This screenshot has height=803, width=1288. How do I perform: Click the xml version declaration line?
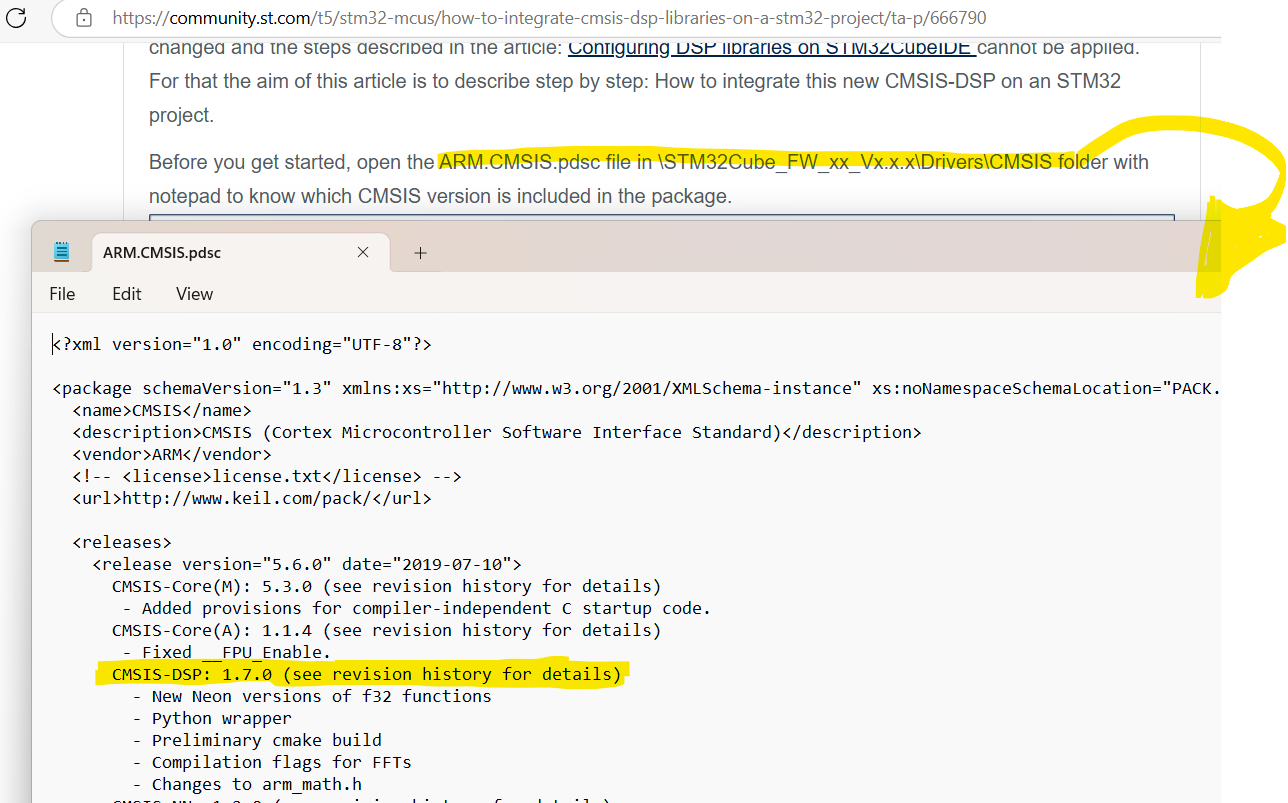pos(242,344)
